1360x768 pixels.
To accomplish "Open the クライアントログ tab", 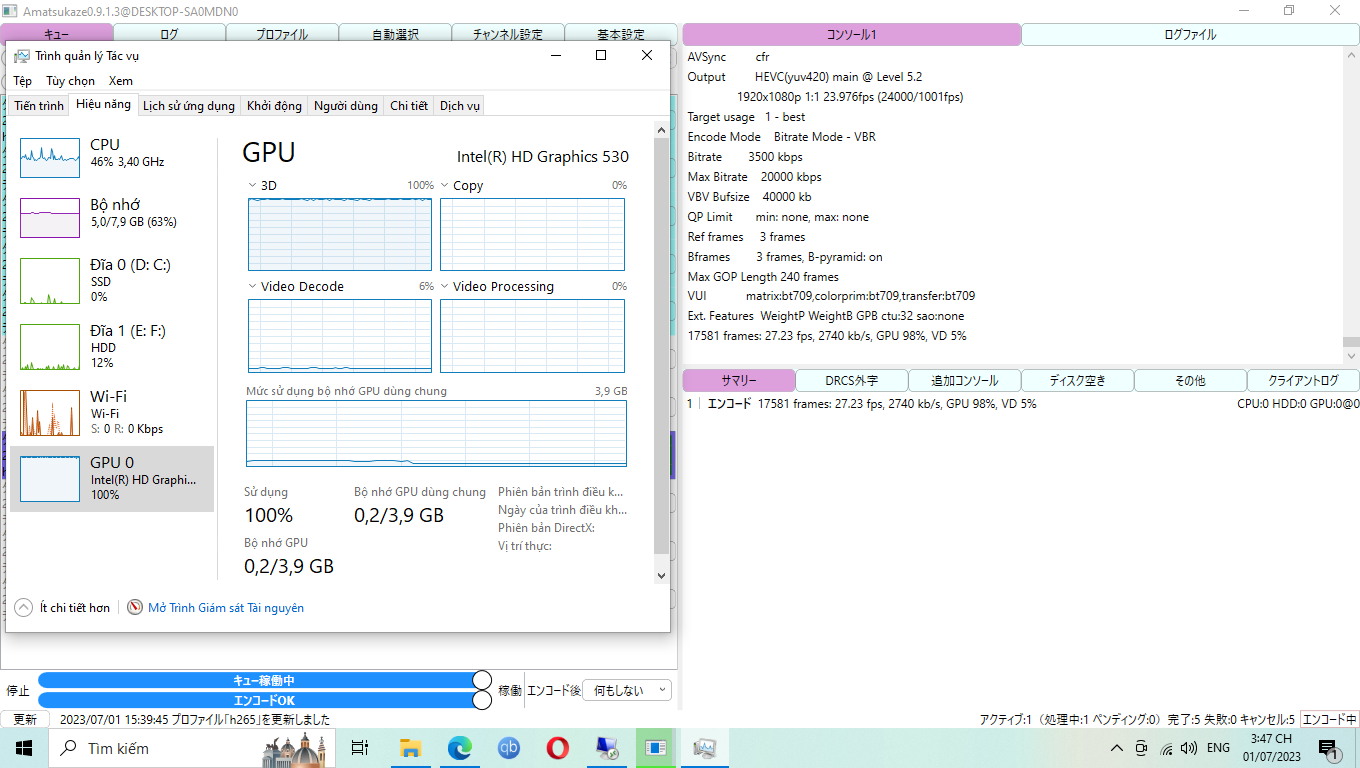I will (1303, 380).
